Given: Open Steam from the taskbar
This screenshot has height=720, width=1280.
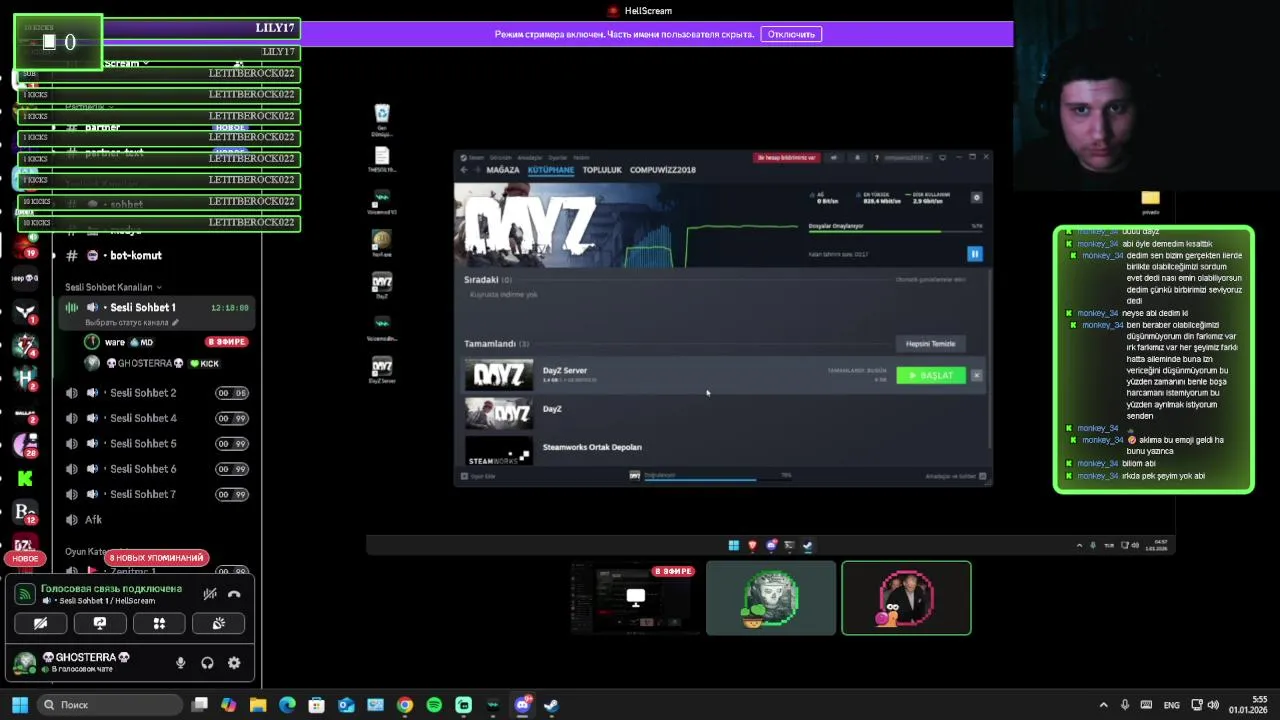Looking at the screenshot, I should [551, 705].
